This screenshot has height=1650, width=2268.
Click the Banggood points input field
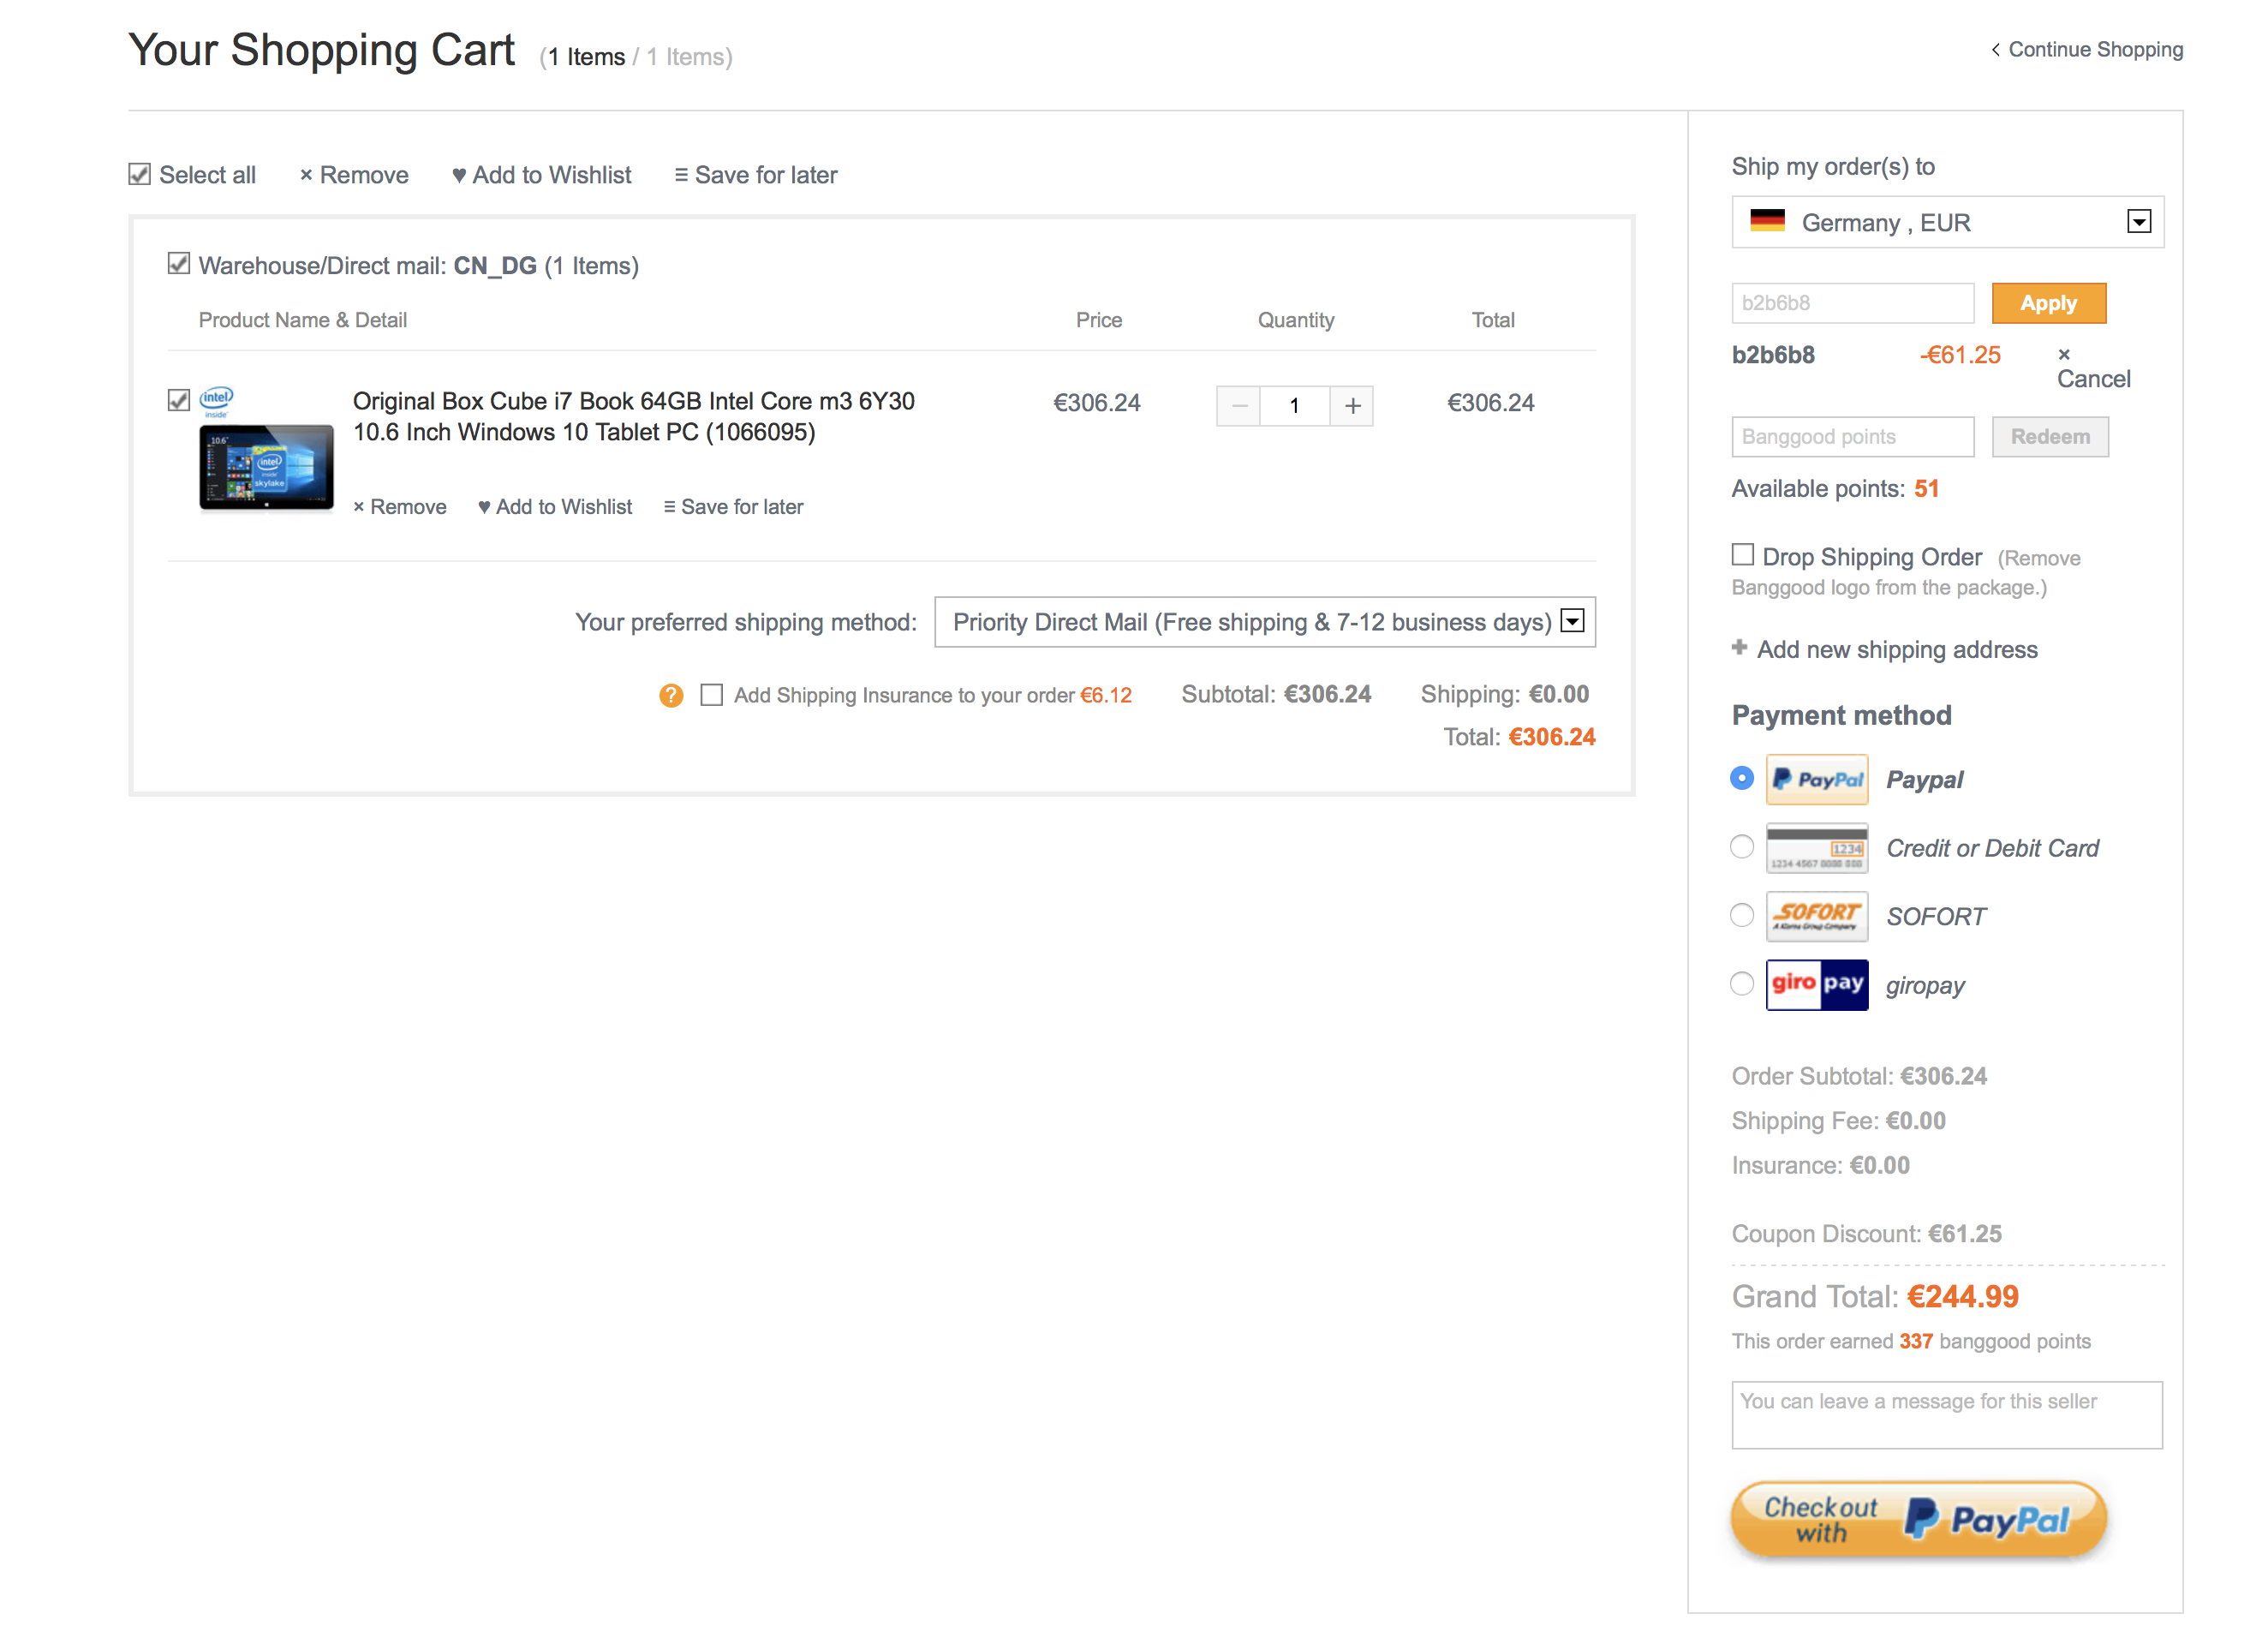coord(1852,437)
